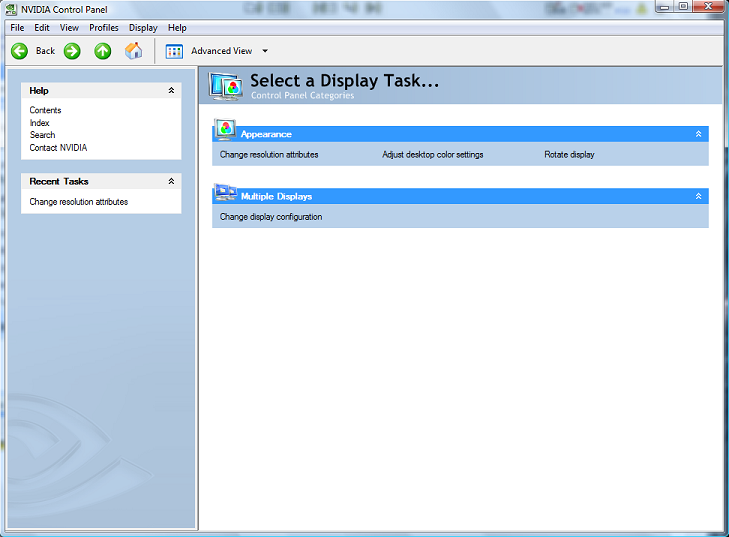Click the Appearance category icon
The image size is (729, 537).
click(226, 131)
